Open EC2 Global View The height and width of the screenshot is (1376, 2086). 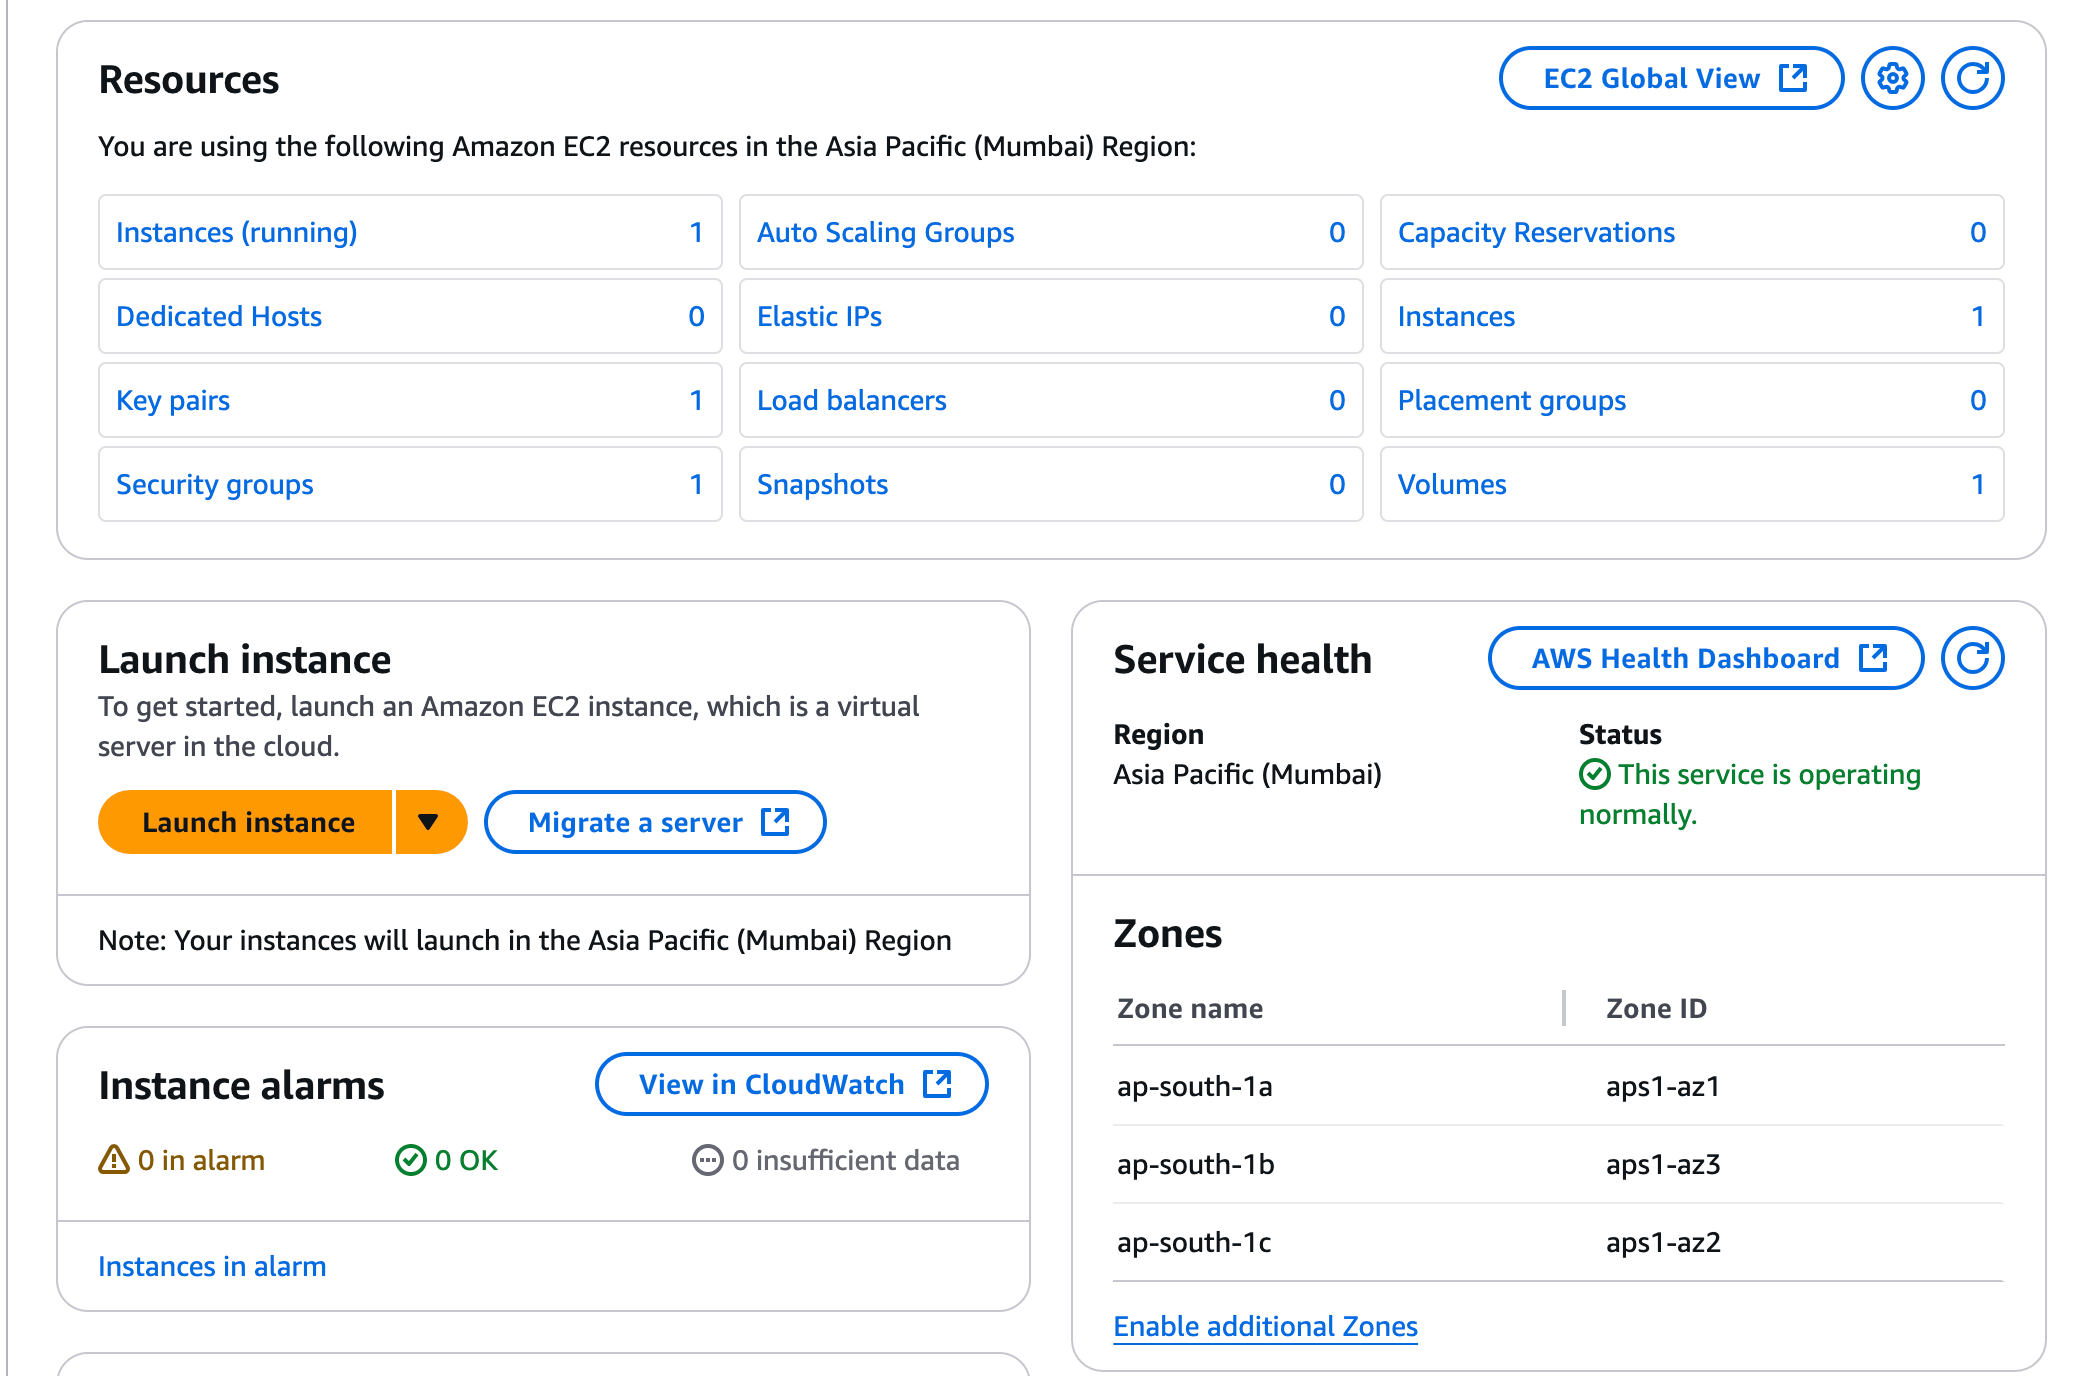1671,78
